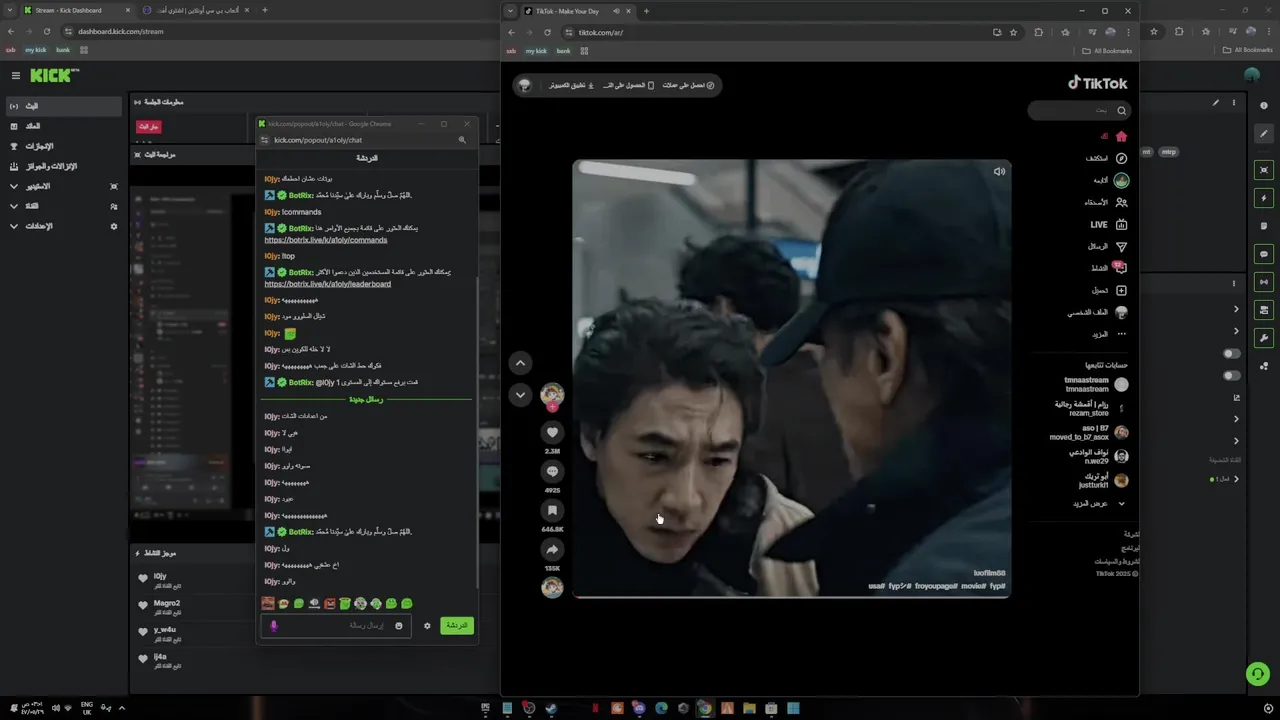This screenshot has height=720, width=1280.
Task: Follow the creator via red plus badge
Action: tap(552, 407)
